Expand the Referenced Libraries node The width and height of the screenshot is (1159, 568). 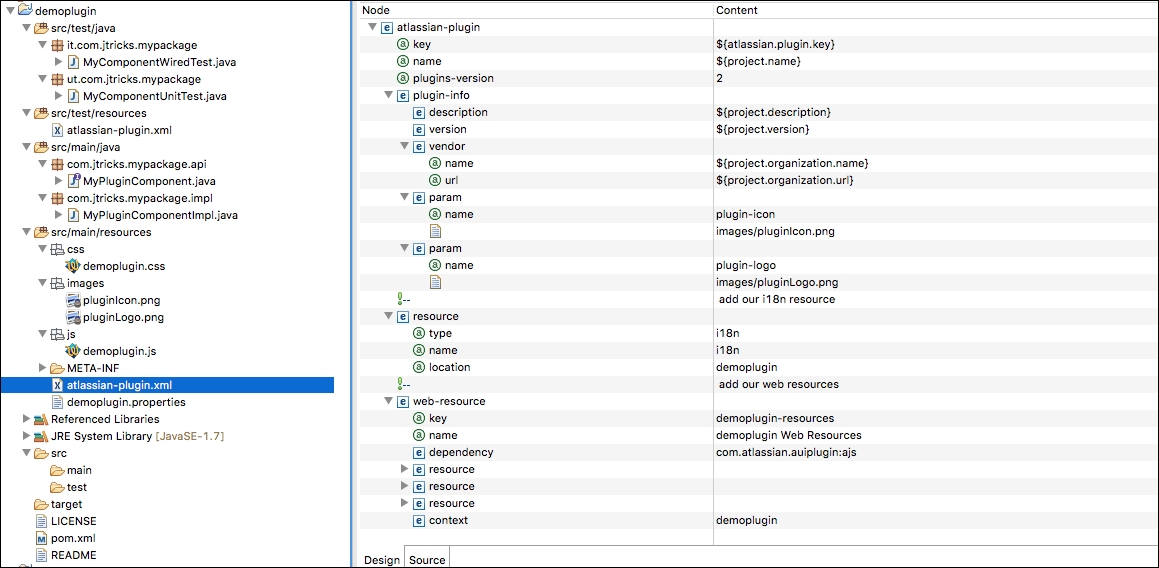point(27,419)
